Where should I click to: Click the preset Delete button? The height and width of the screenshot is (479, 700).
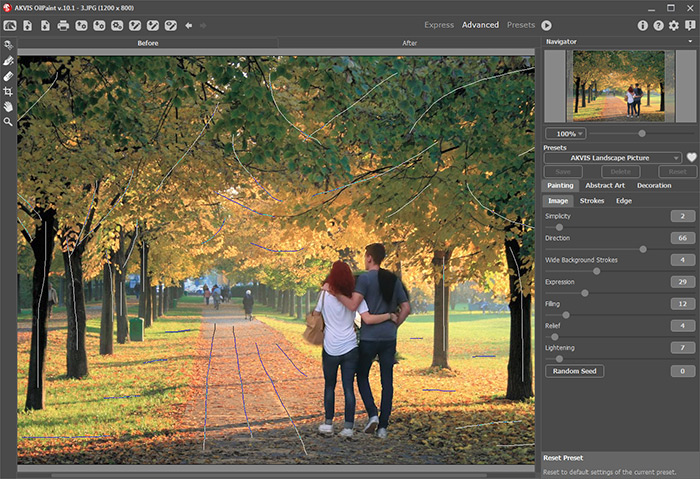tap(621, 171)
